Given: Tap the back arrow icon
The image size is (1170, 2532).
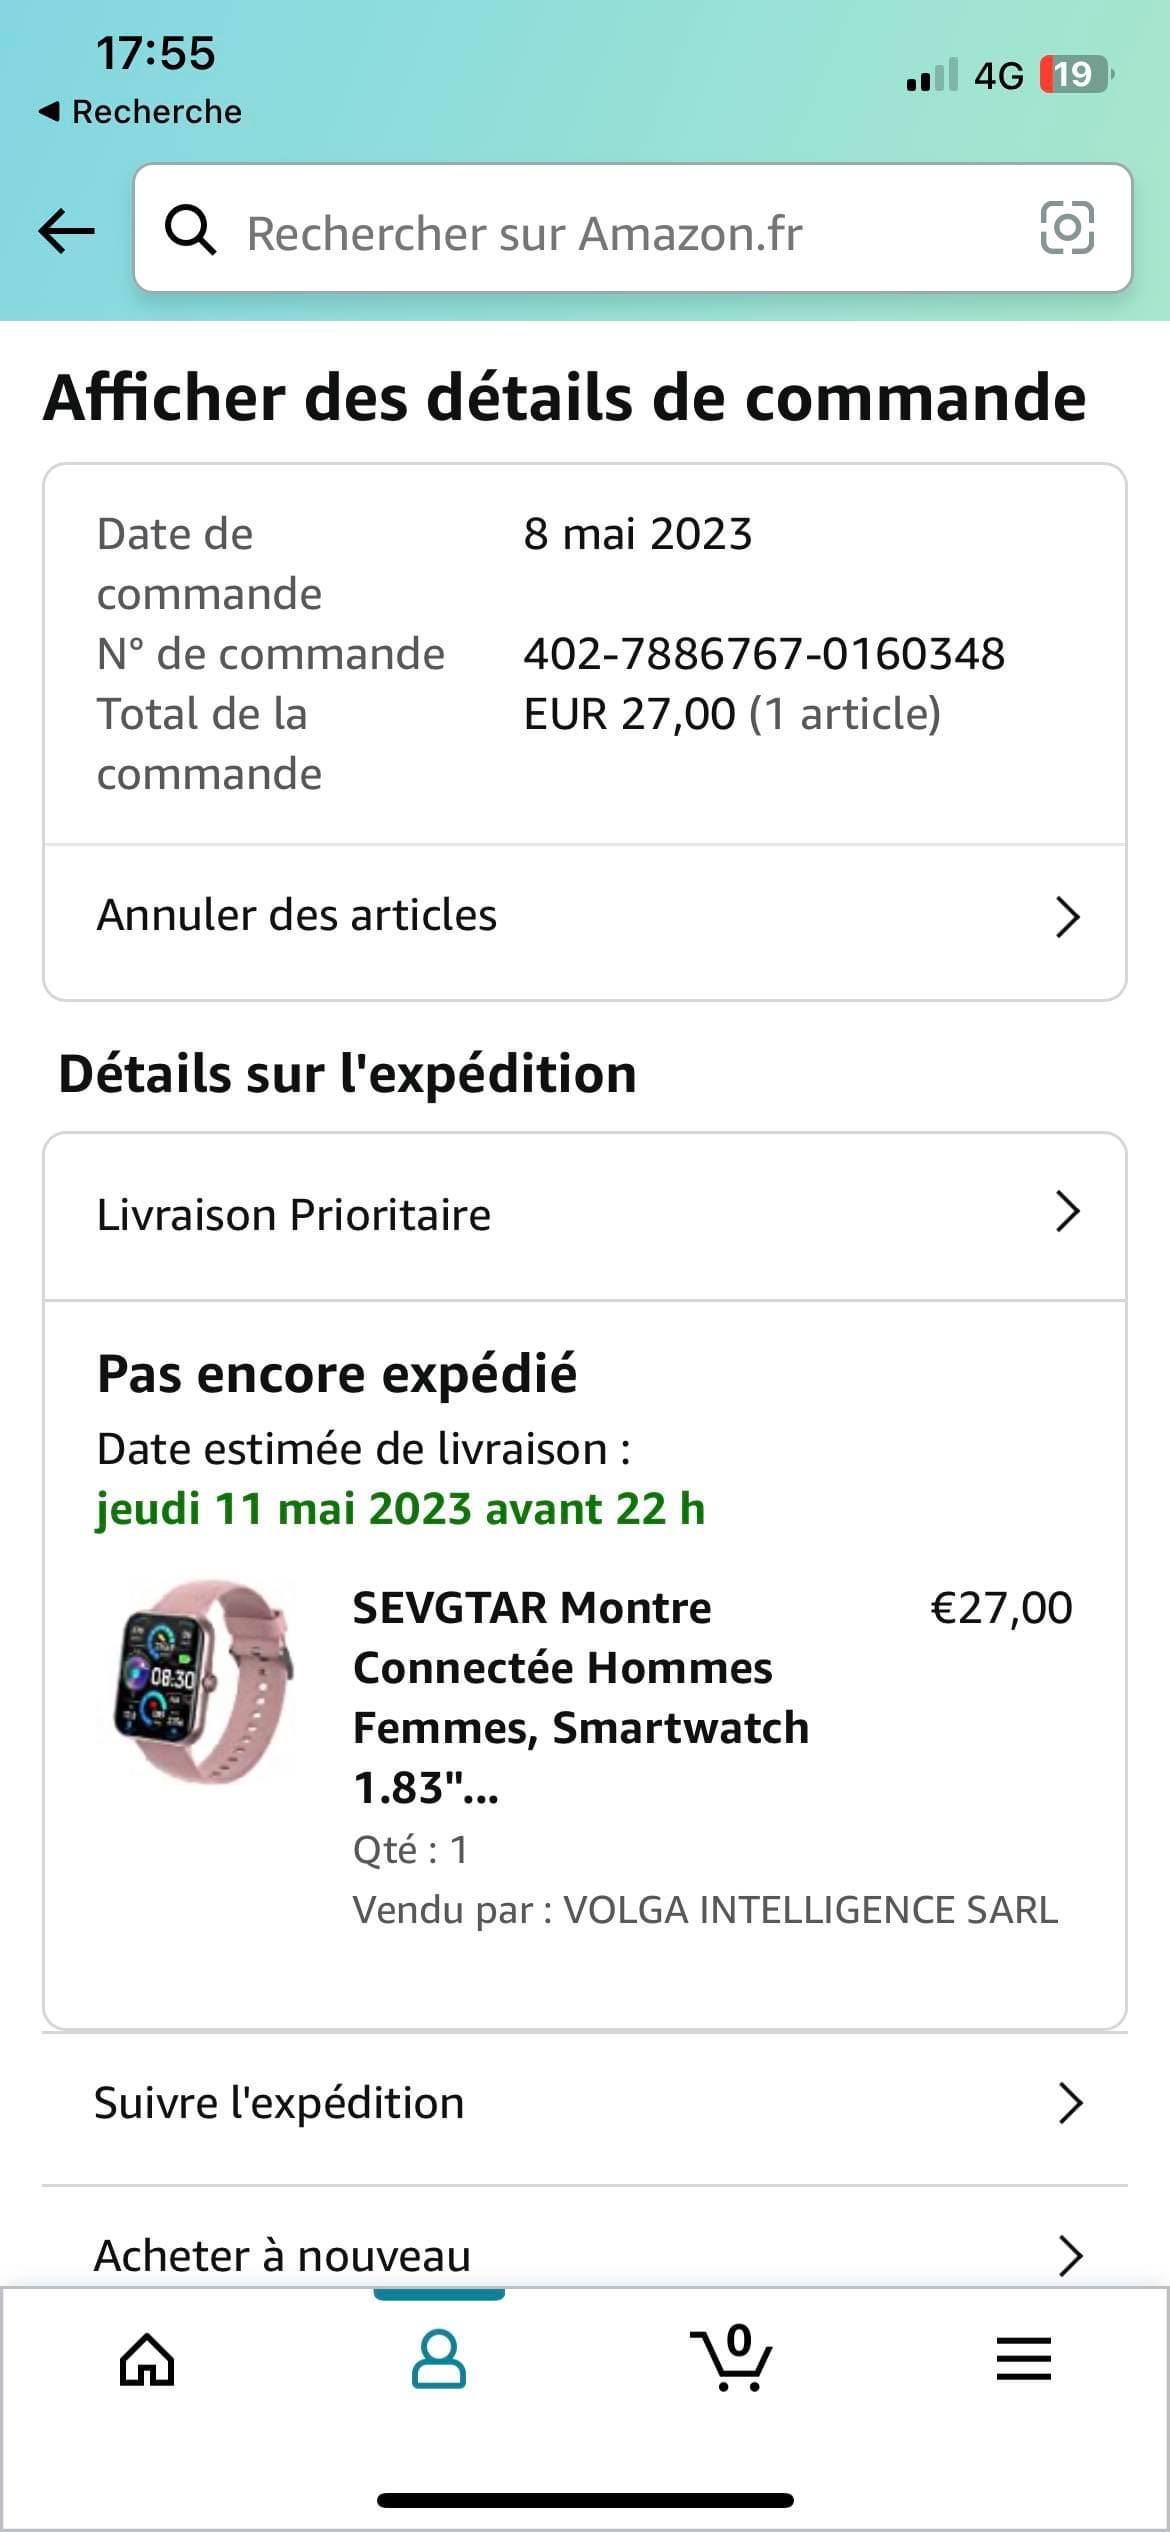Looking at the screenshot, I should [x=66, y=231].
